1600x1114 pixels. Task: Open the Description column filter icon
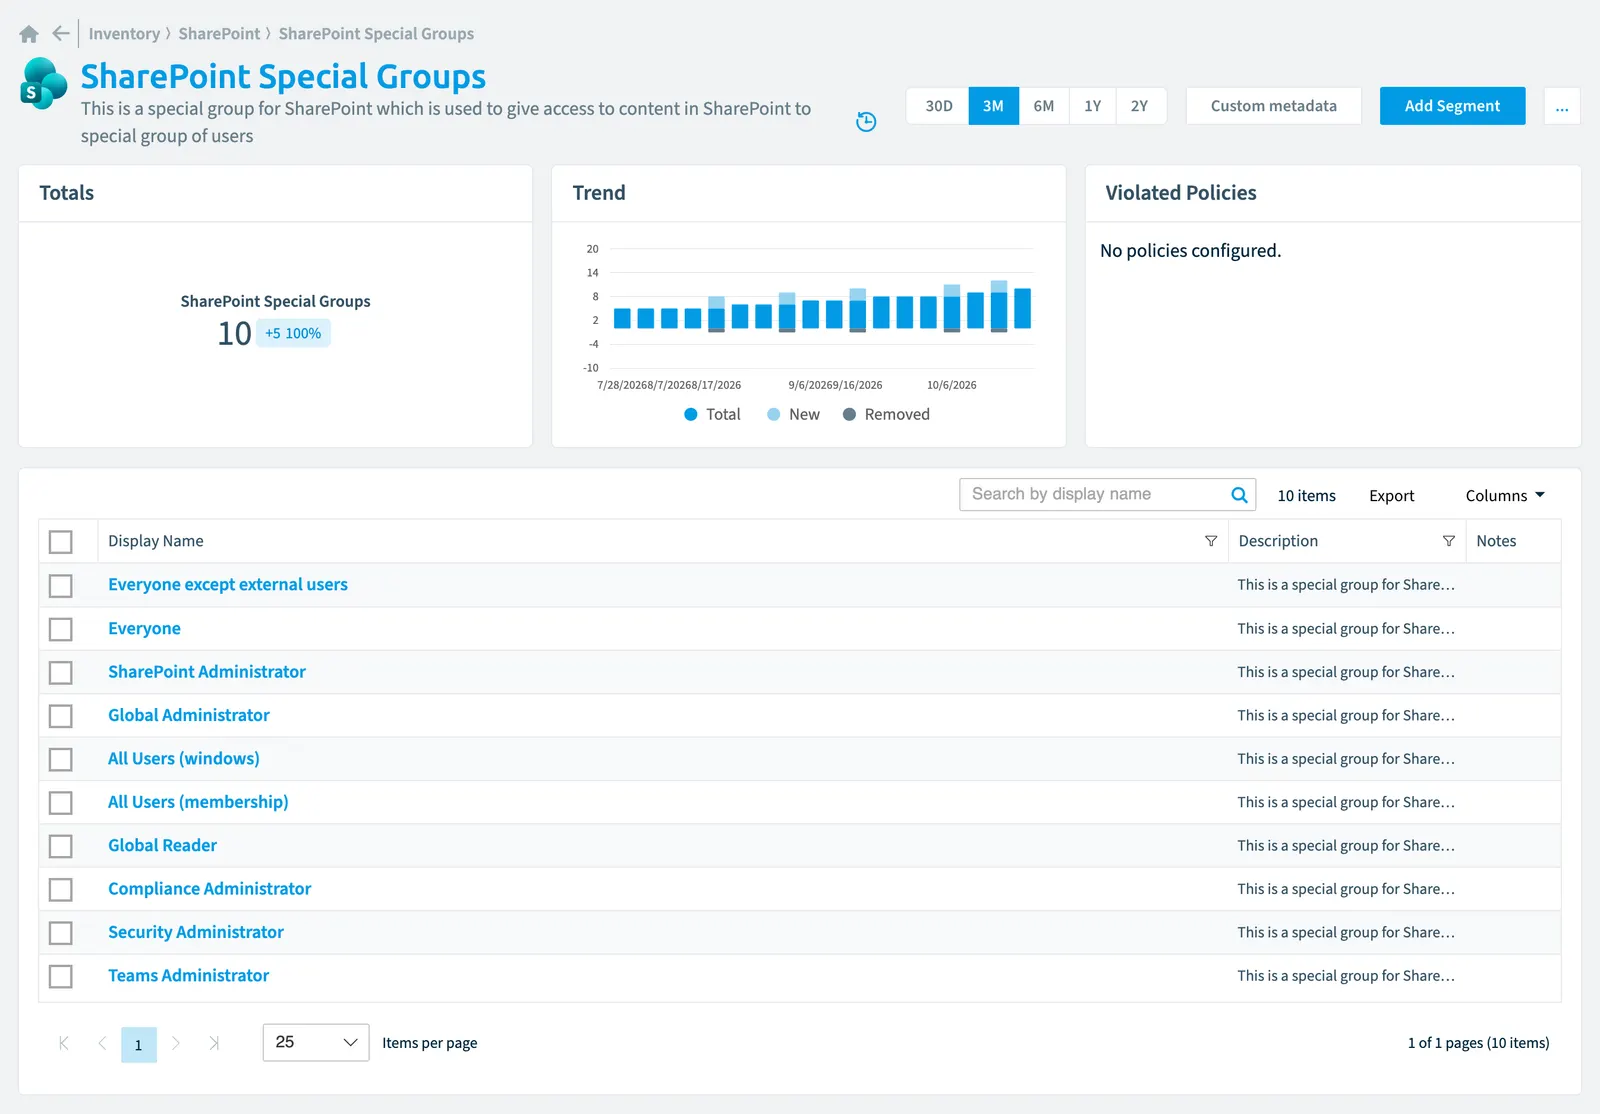[x=1448, y=541]
